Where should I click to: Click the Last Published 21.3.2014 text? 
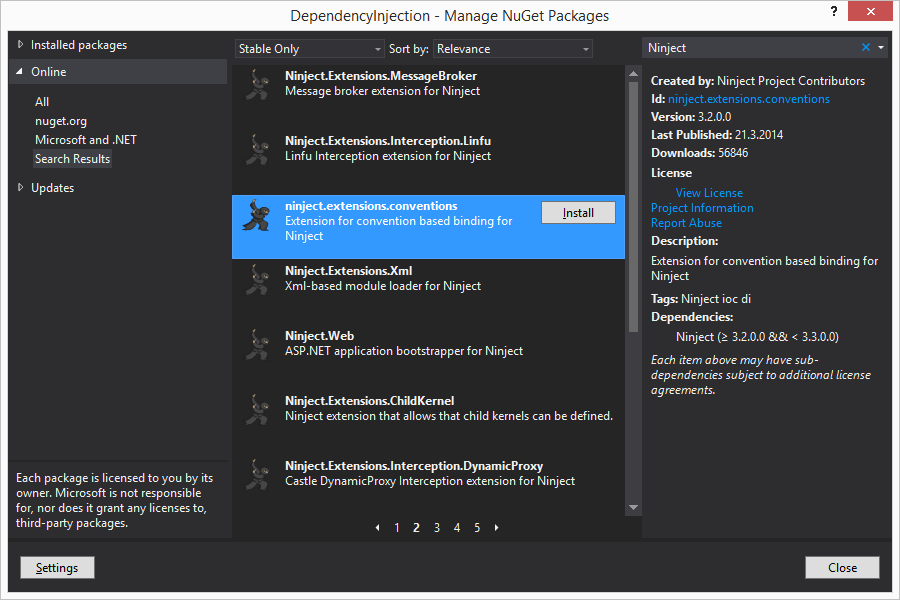coord(717,135)
